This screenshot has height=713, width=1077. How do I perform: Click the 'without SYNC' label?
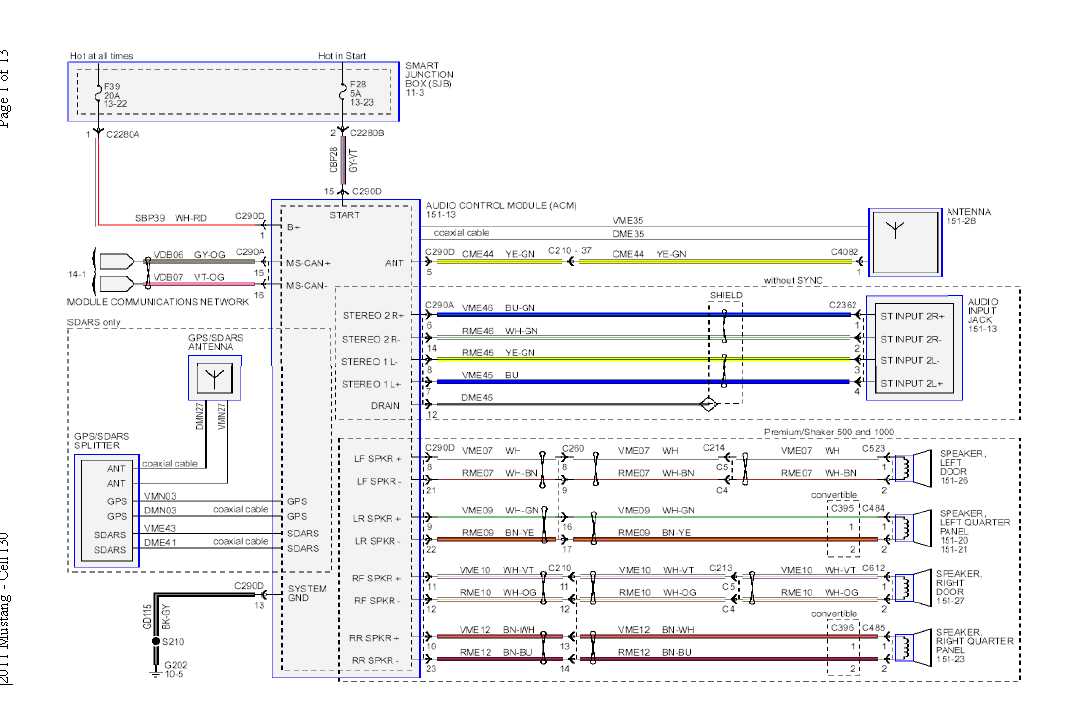[x=793, y=280]
